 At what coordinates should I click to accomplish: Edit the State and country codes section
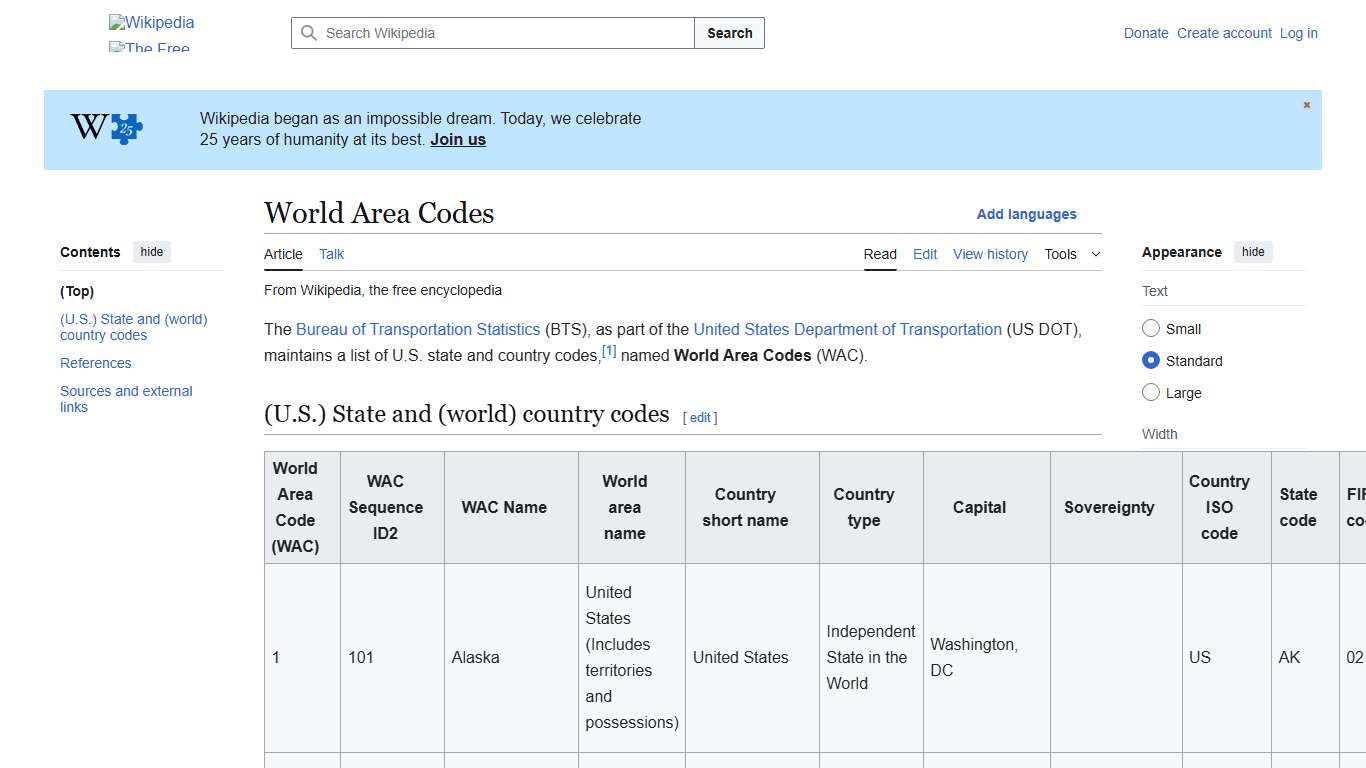[x=700, y=417]
